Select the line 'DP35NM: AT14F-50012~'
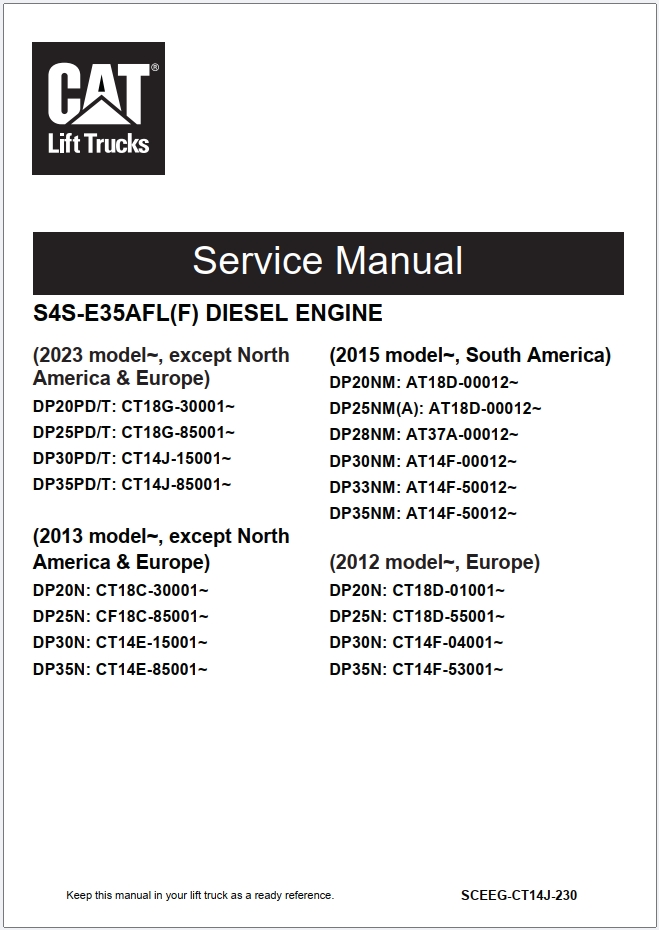Image resolution: width=659 pixels, height=930 pixels. pos(423,514)
